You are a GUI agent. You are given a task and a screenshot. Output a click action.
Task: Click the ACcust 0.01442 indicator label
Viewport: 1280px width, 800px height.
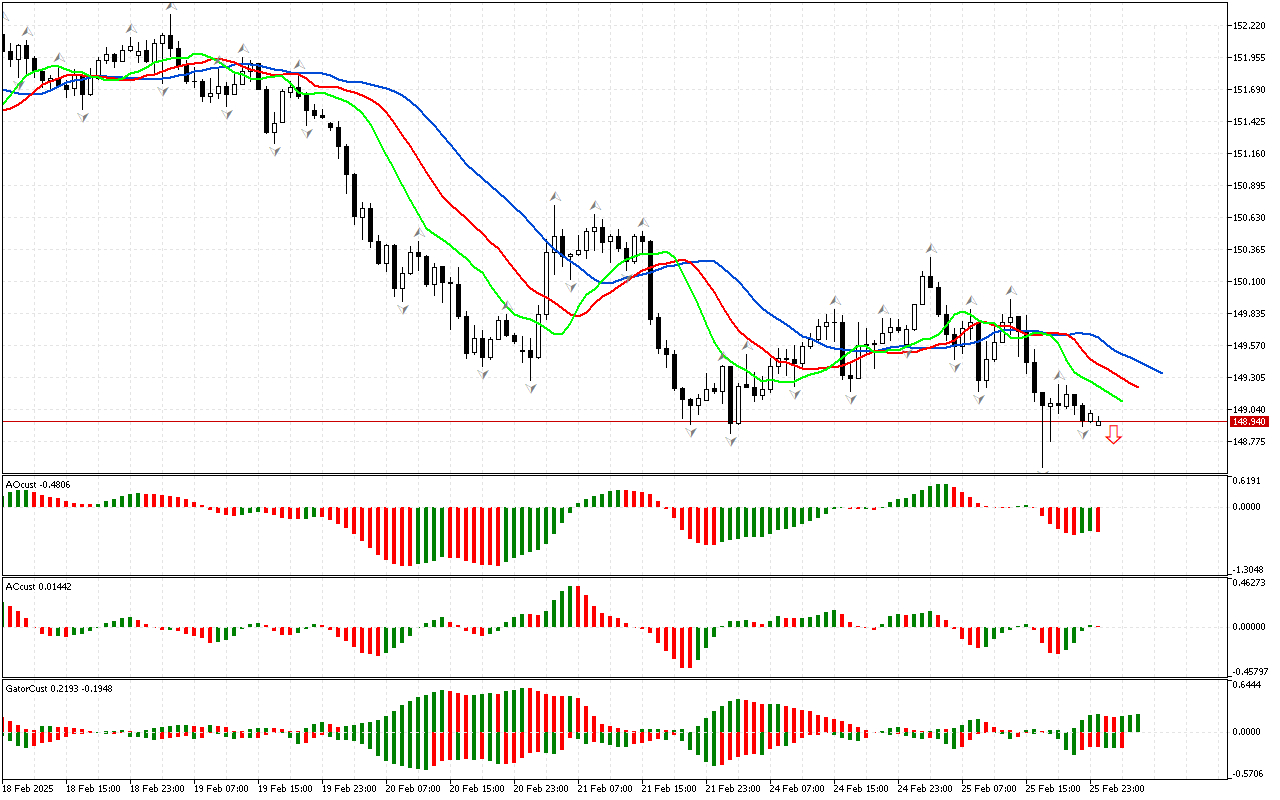[38, 586]
